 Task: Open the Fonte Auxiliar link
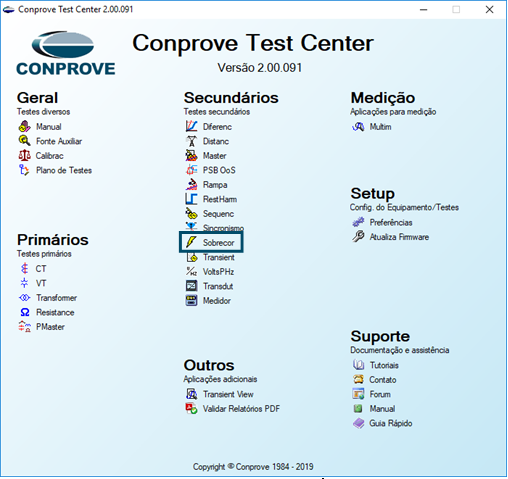point(59,141)
